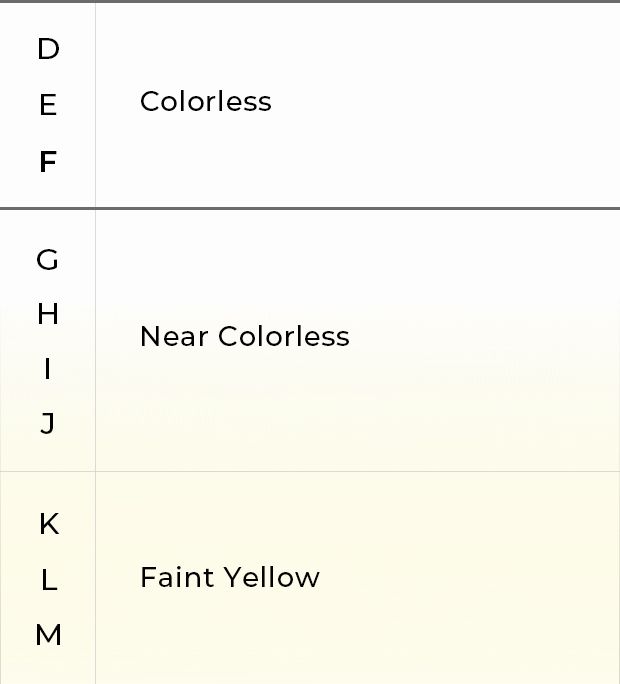Click the Faint Yellow category label
620x684 pixels.
coord(230,577)
